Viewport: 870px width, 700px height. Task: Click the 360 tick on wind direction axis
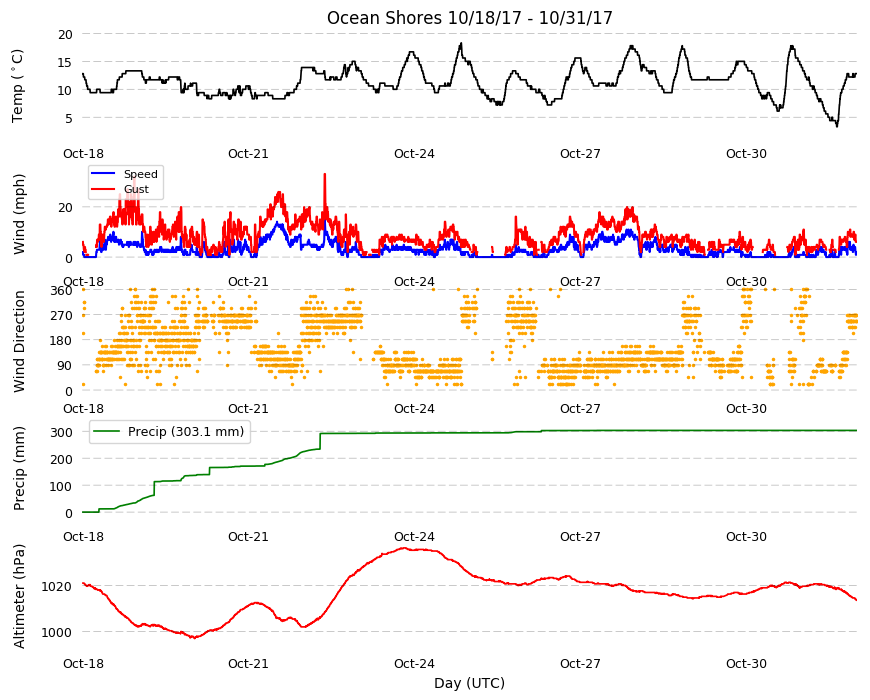point(62,291)
